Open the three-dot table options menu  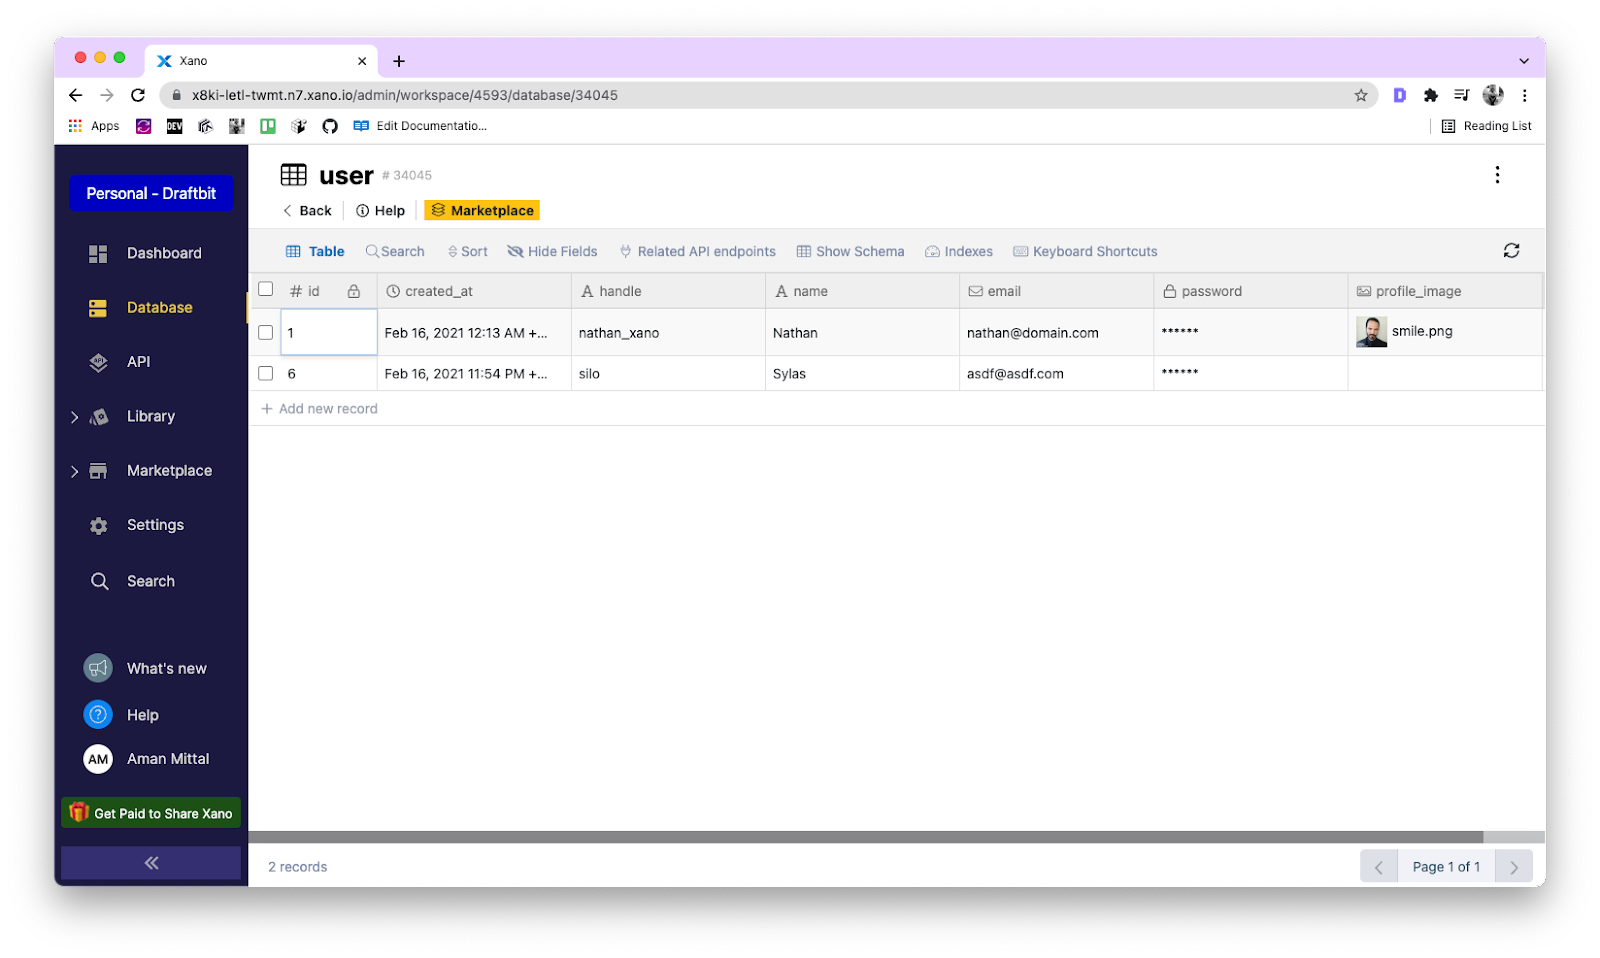pos(1497,175)
